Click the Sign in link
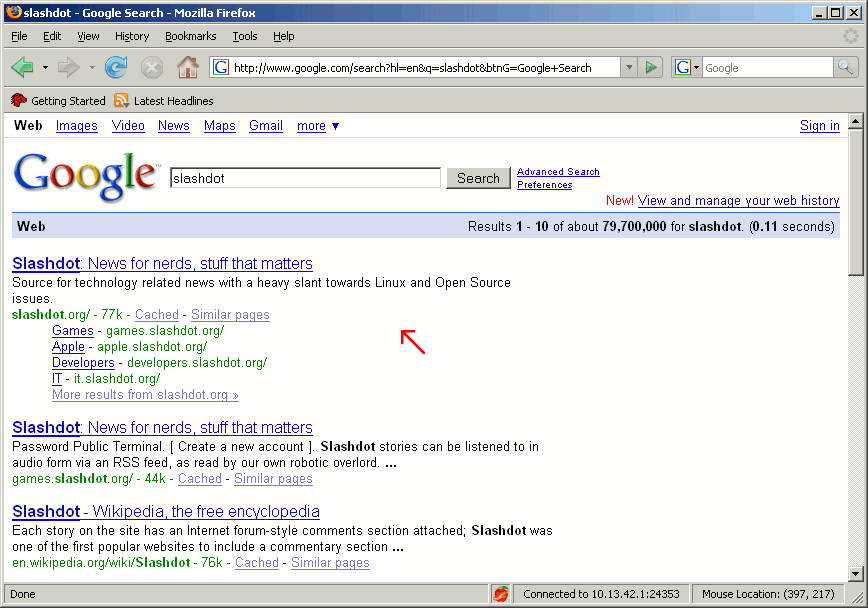 (819, 126)
